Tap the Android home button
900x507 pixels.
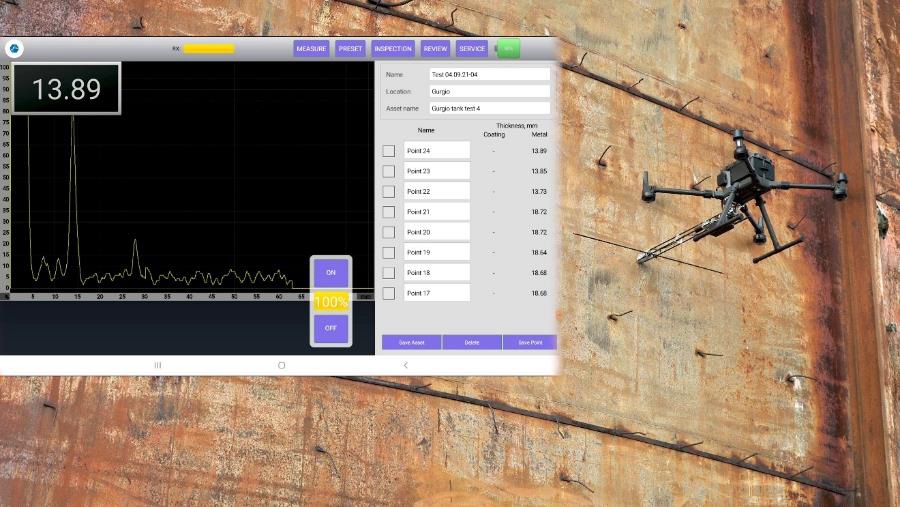pos(281,365)
